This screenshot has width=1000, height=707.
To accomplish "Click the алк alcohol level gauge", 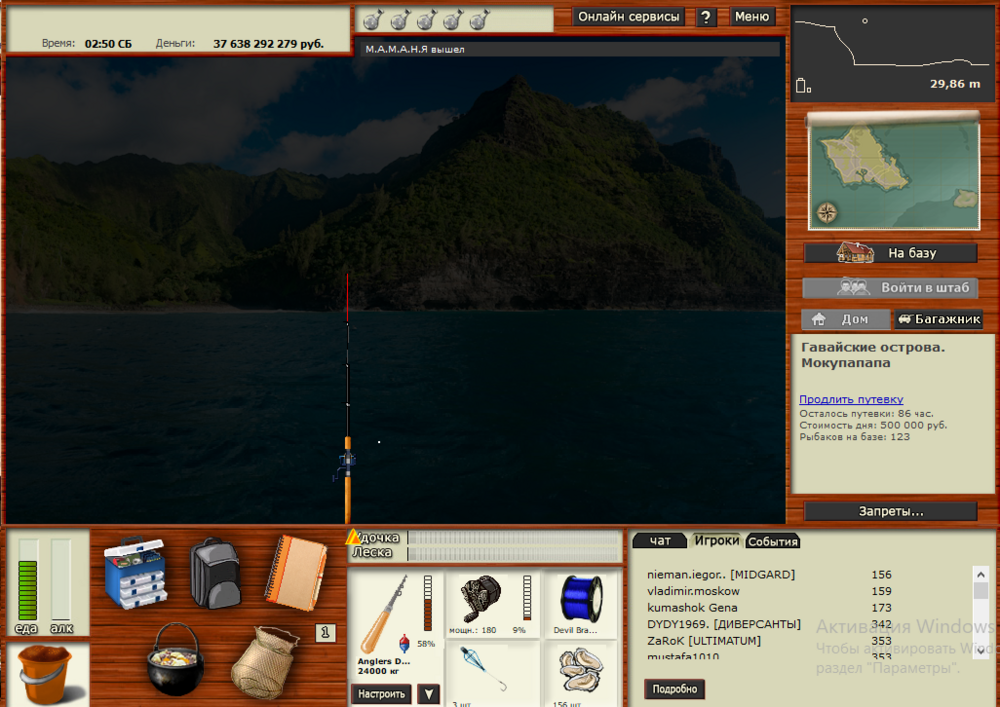I will click(x=61, y=580).
